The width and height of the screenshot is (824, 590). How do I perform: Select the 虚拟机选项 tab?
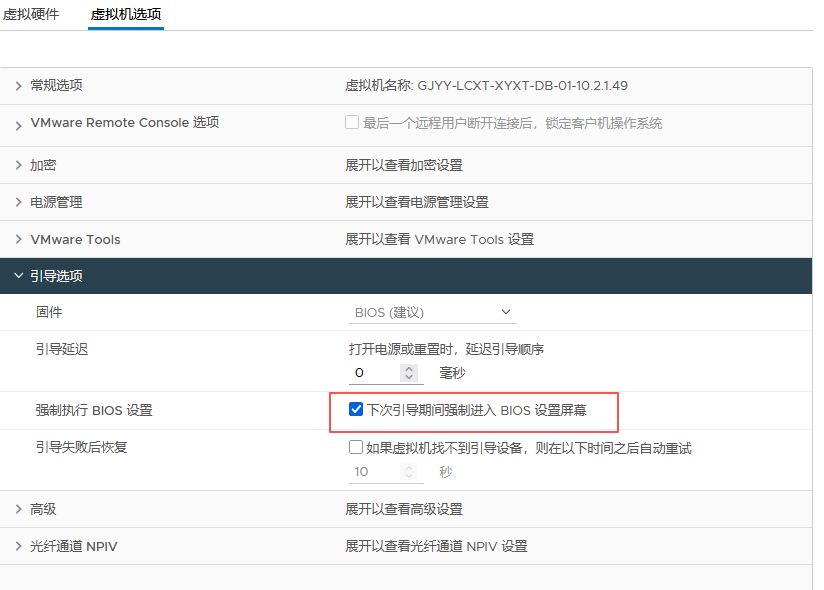pyautogui.click(x=125, y=15)
